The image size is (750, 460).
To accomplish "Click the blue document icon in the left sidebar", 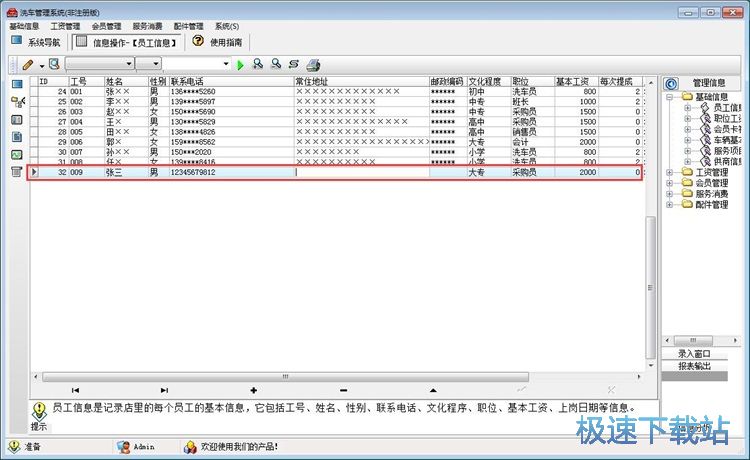I will click(x=17, y=137).
